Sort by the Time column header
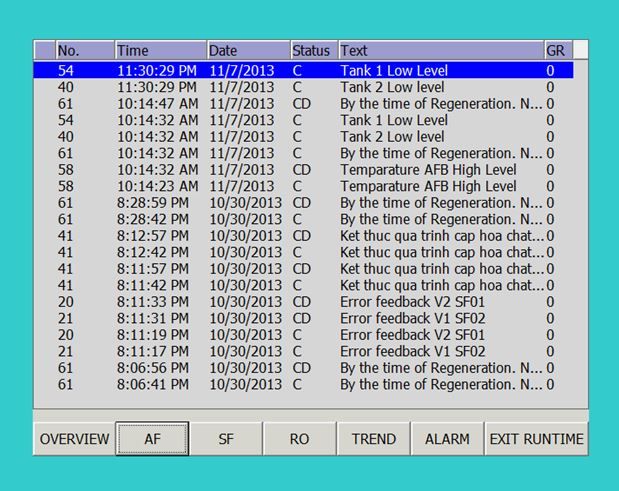Image resolution: width=619 pixels, height=491 pixels. pos(159,50)
